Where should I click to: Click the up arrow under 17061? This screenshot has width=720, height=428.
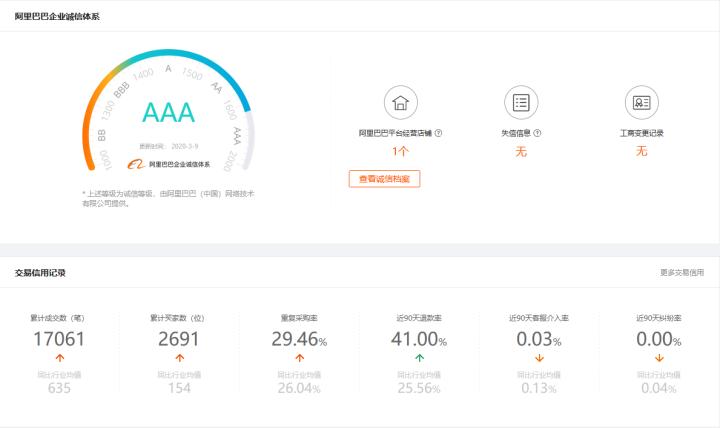(60, 358)
